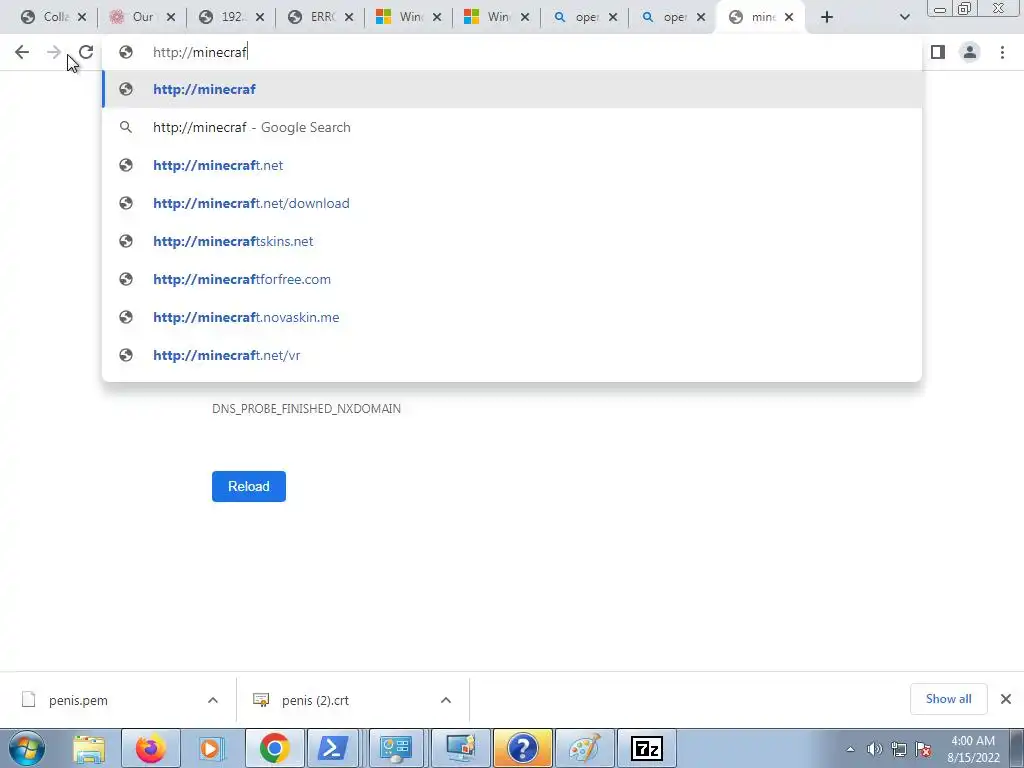Open the Windows Start menu

26,748
